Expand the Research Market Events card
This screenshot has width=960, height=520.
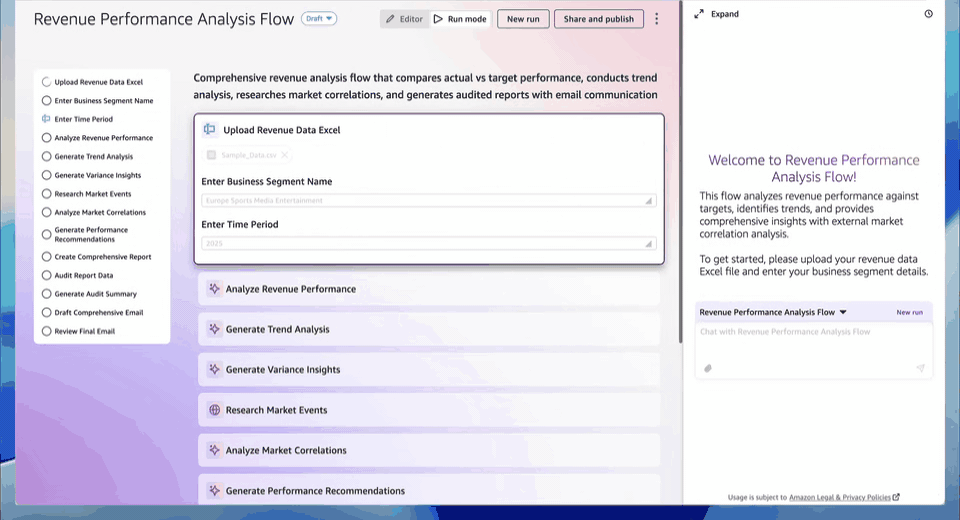(x=429, y=410)
